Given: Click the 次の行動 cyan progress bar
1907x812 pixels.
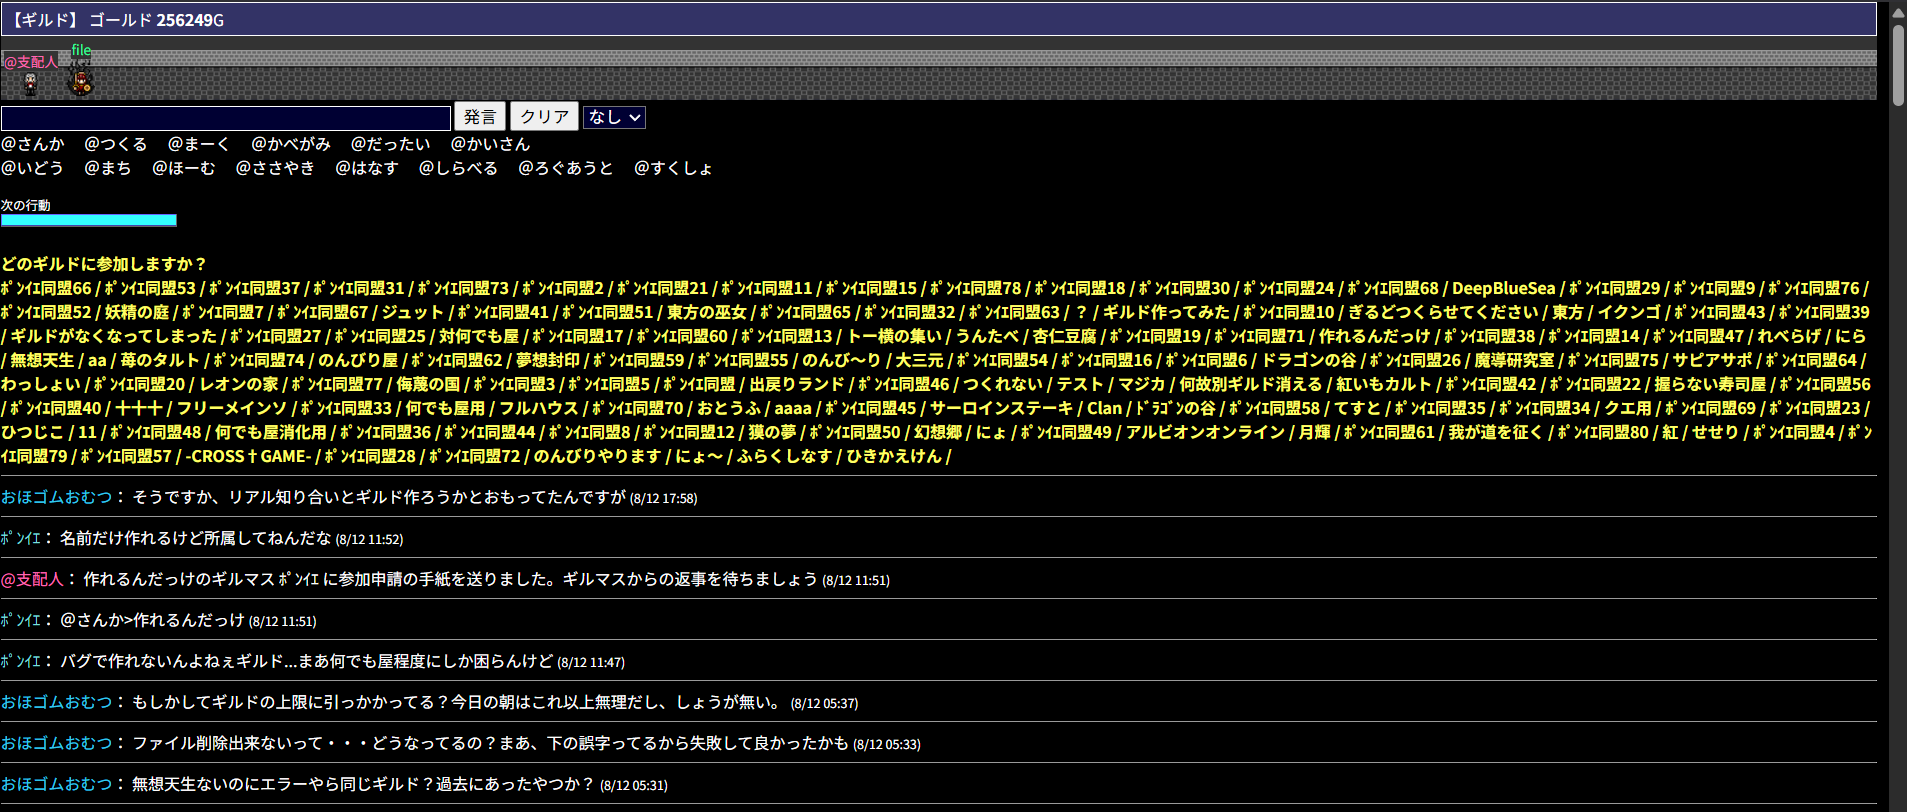Looking at the screenshot, I should [x=89, y=220].
